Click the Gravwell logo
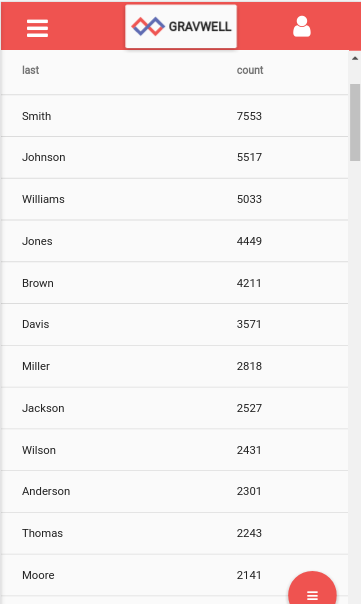Screen dimensions: 361x604 (x=181, y=26)
